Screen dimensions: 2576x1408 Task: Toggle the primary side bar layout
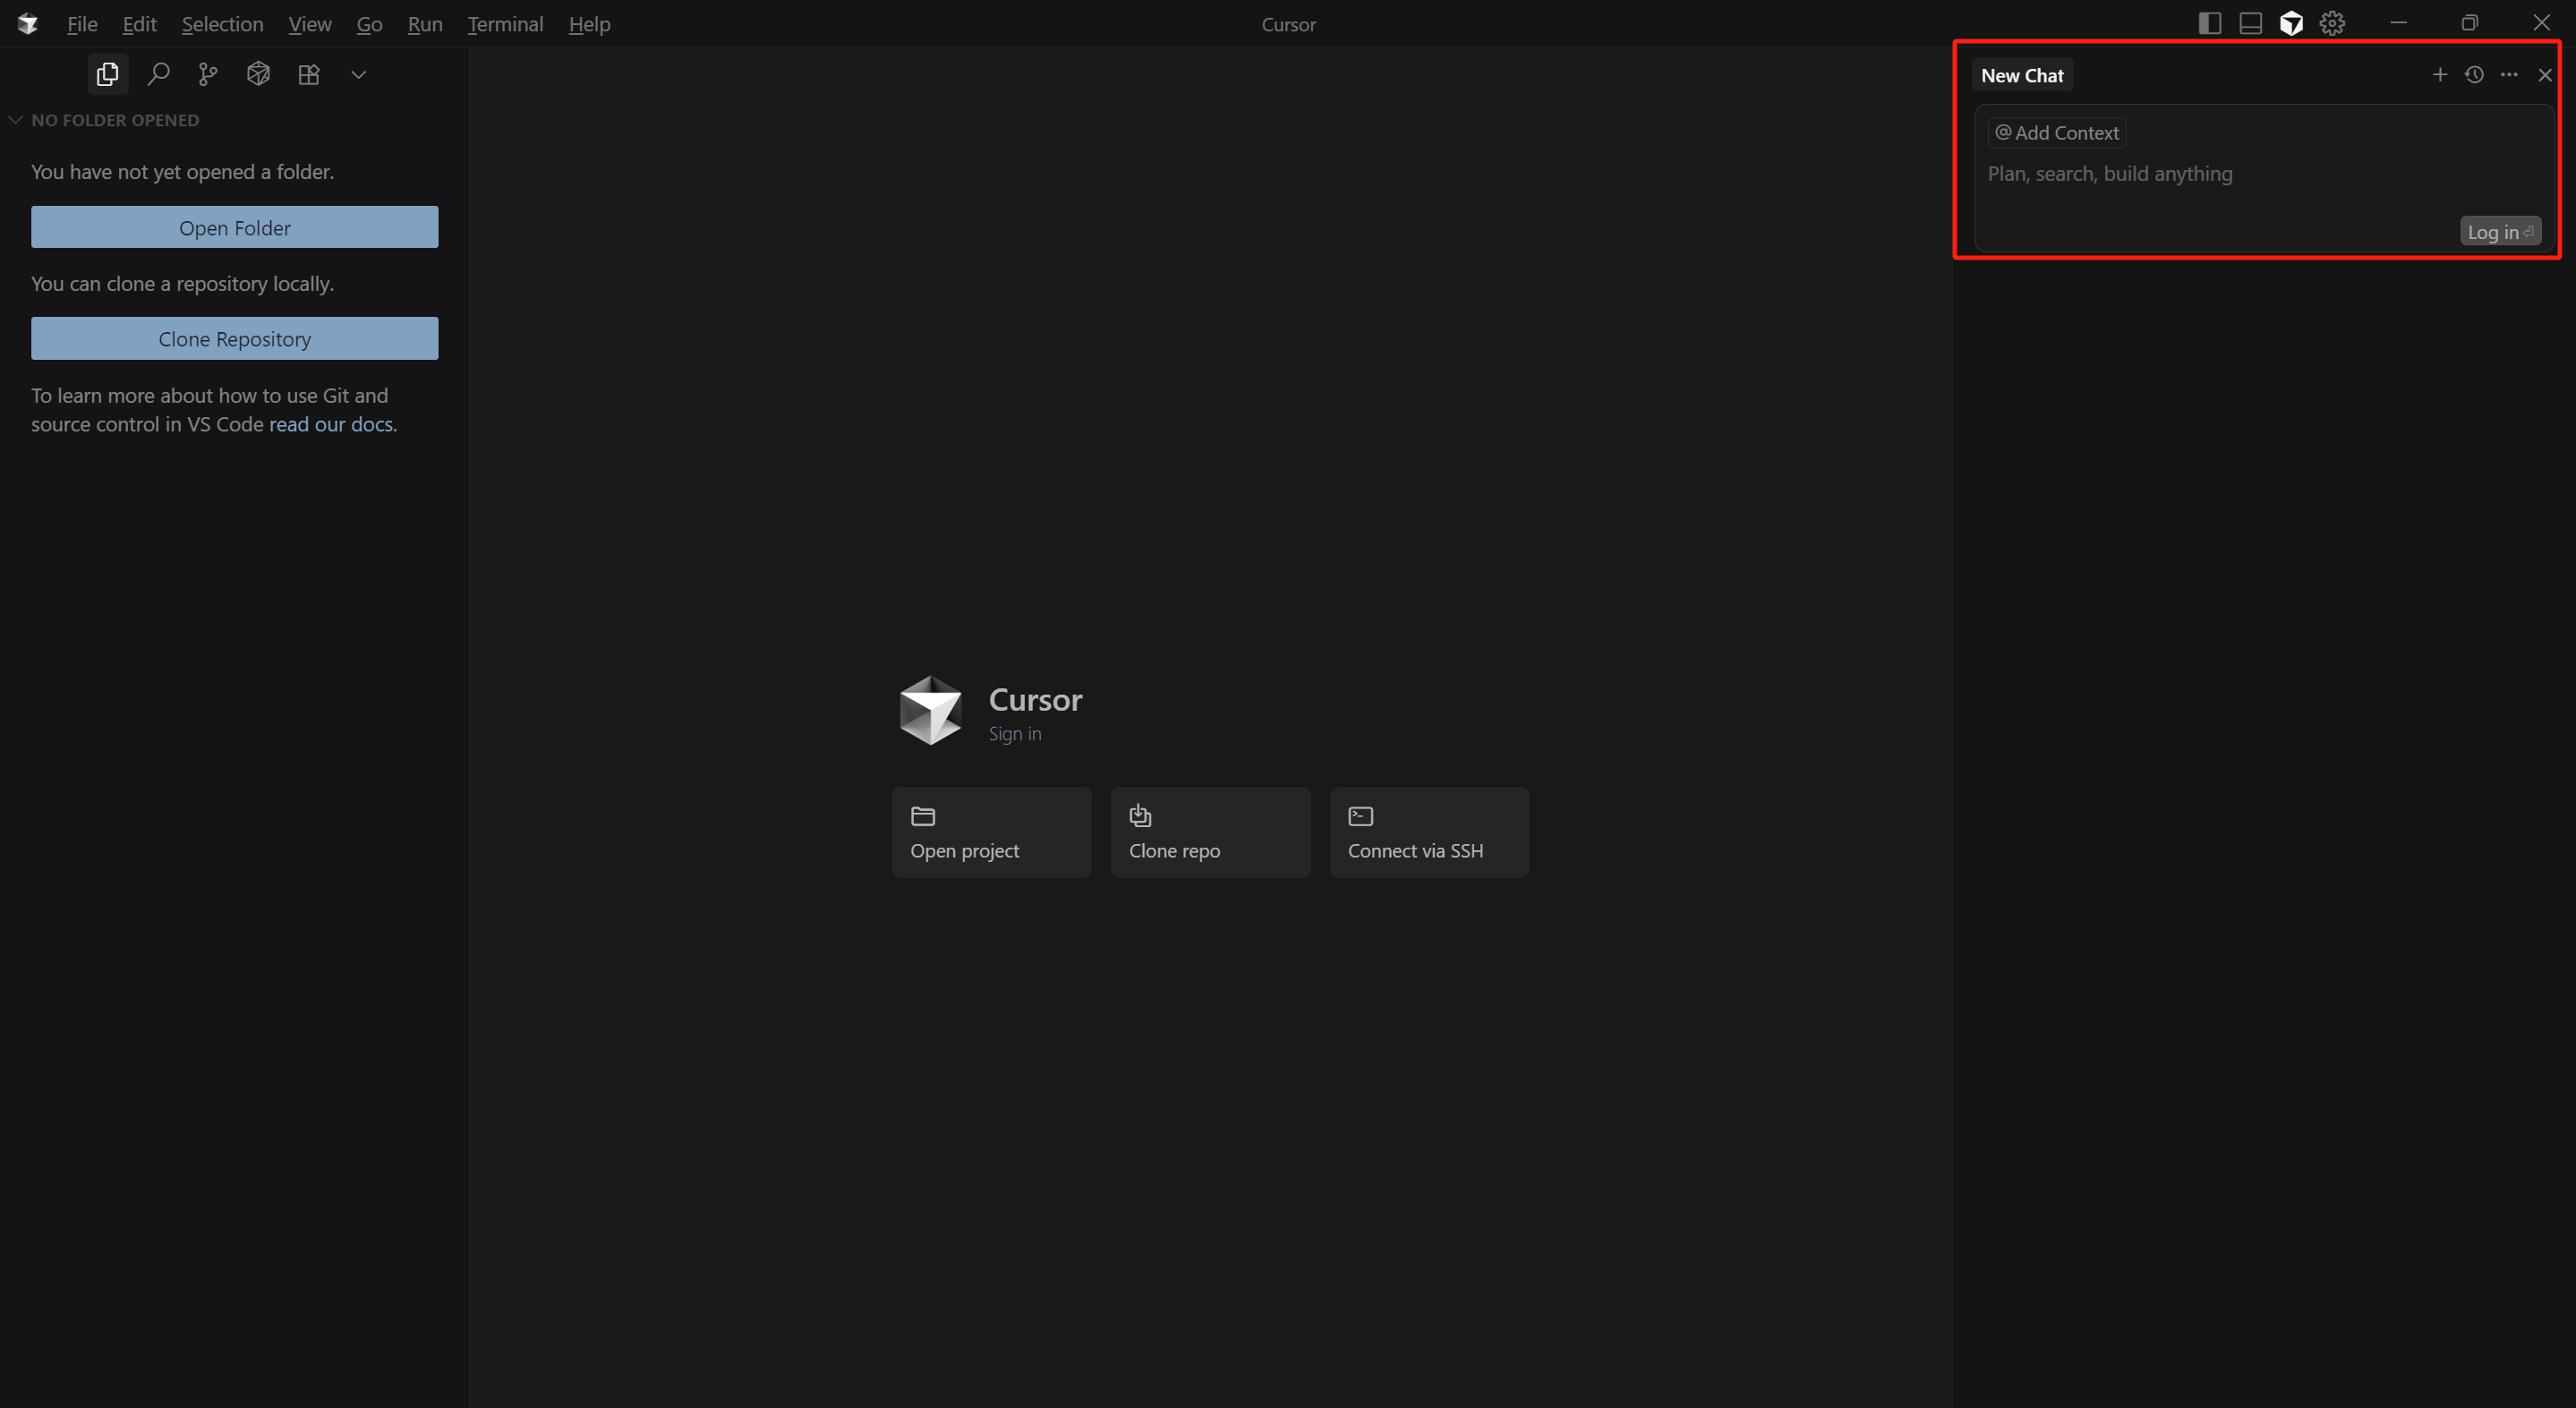(x=2210, y=23)
